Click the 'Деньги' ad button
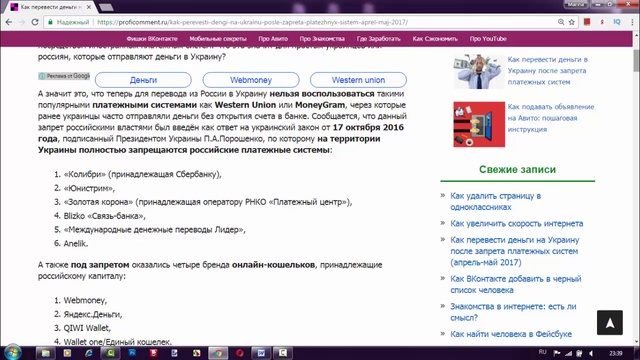The width and height of the screenshot is (640, 360). click(x=143, y=80)
